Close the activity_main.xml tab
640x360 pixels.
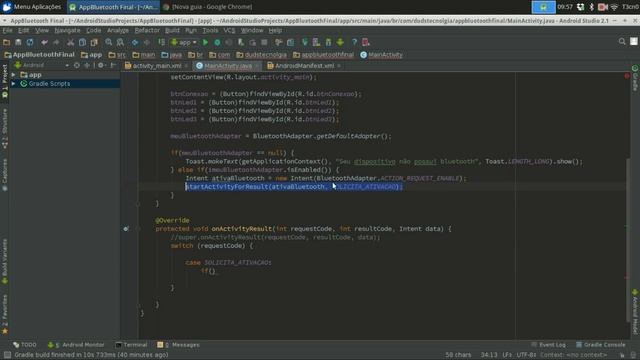coord(186,66)
